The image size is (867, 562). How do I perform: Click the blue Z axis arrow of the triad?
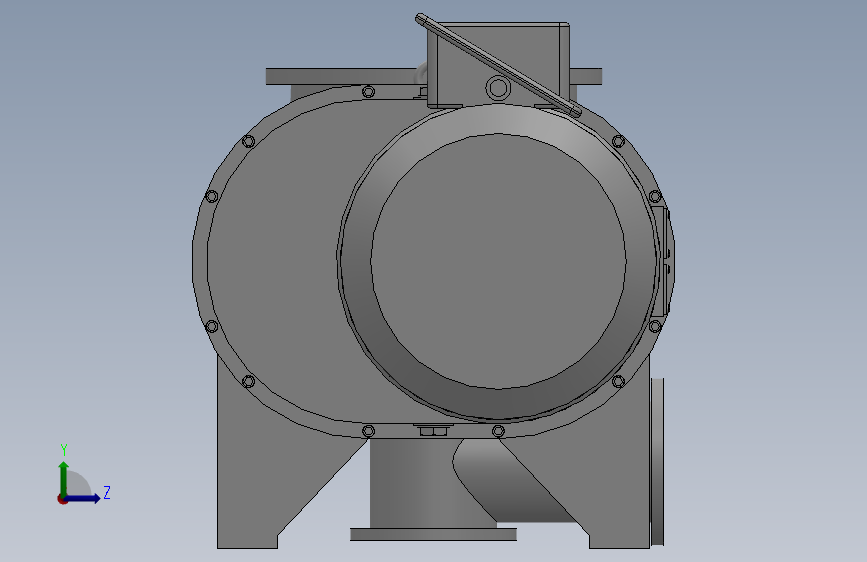click(x=83, y=498)
